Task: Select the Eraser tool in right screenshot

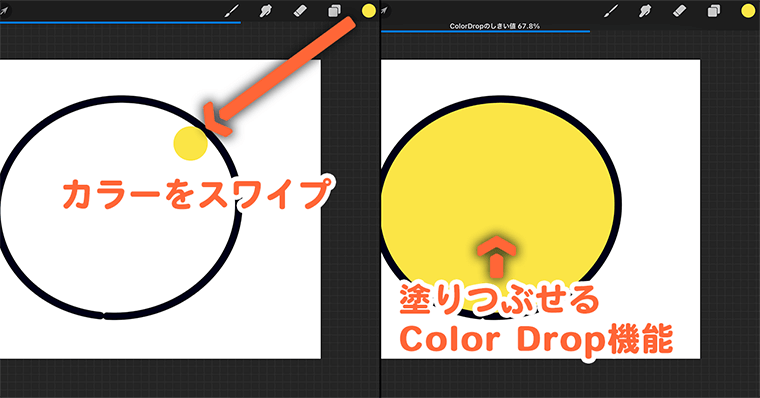Action: tap(680, 11)
